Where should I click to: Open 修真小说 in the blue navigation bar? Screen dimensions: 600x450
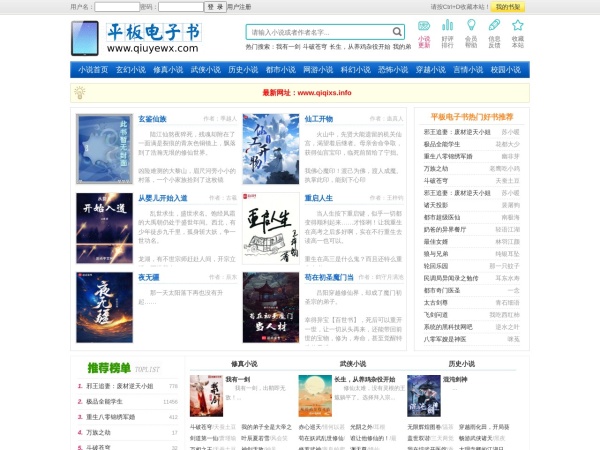coord(168,70)
